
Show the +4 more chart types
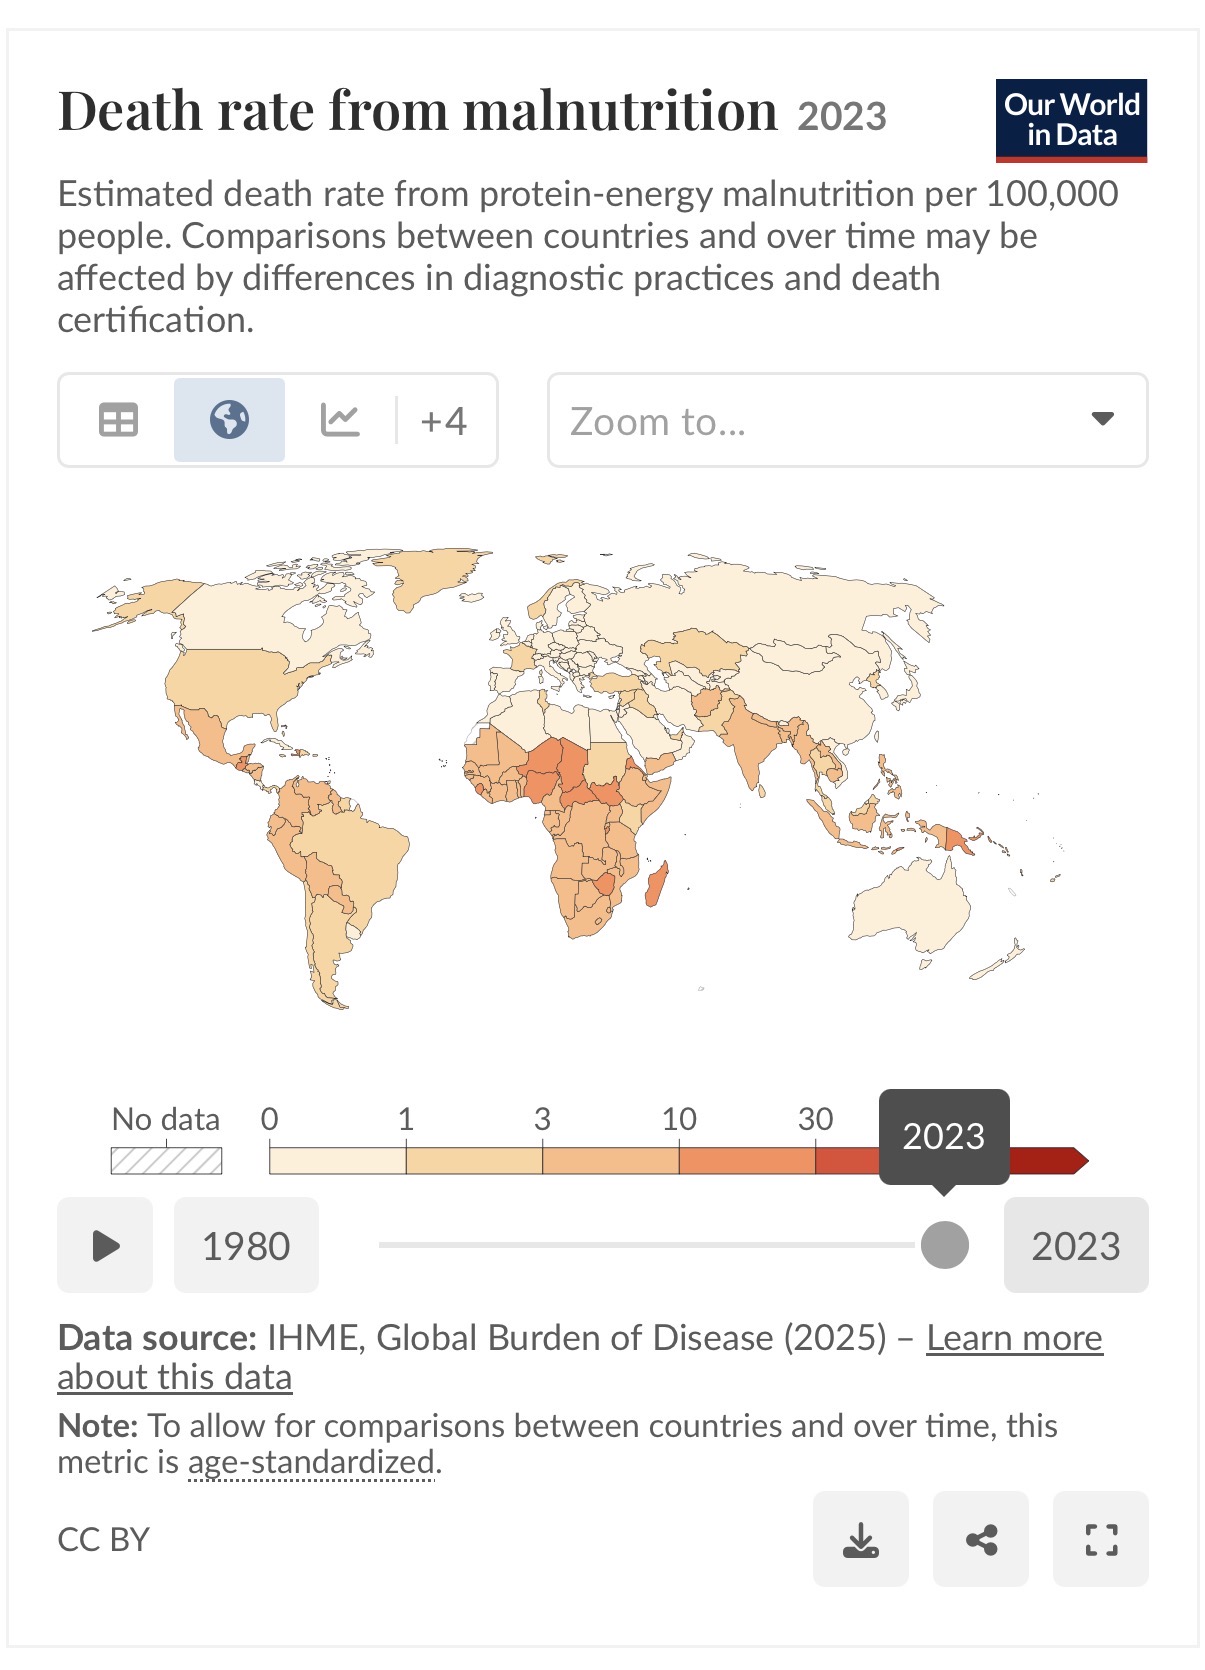tap(444, 421)
